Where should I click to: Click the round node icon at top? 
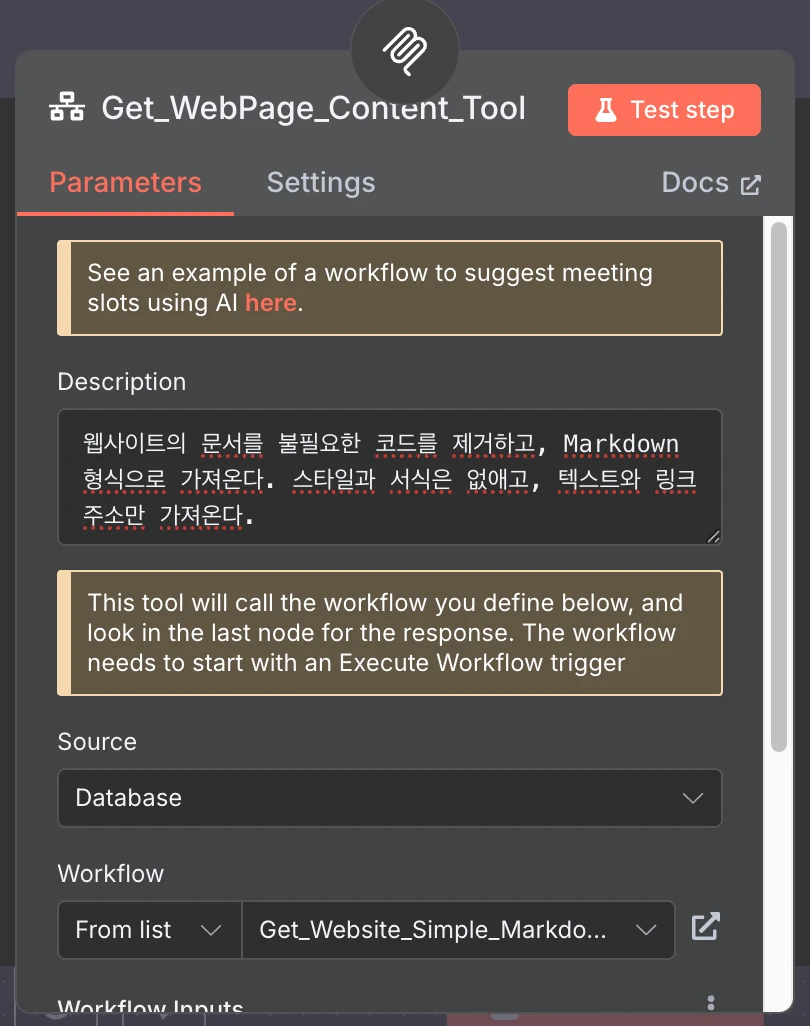pyautogui.click(x=405, y=51)
